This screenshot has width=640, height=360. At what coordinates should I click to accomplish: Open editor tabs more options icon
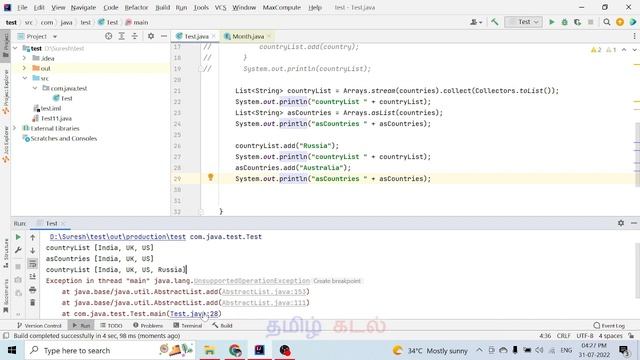point(634,36)
